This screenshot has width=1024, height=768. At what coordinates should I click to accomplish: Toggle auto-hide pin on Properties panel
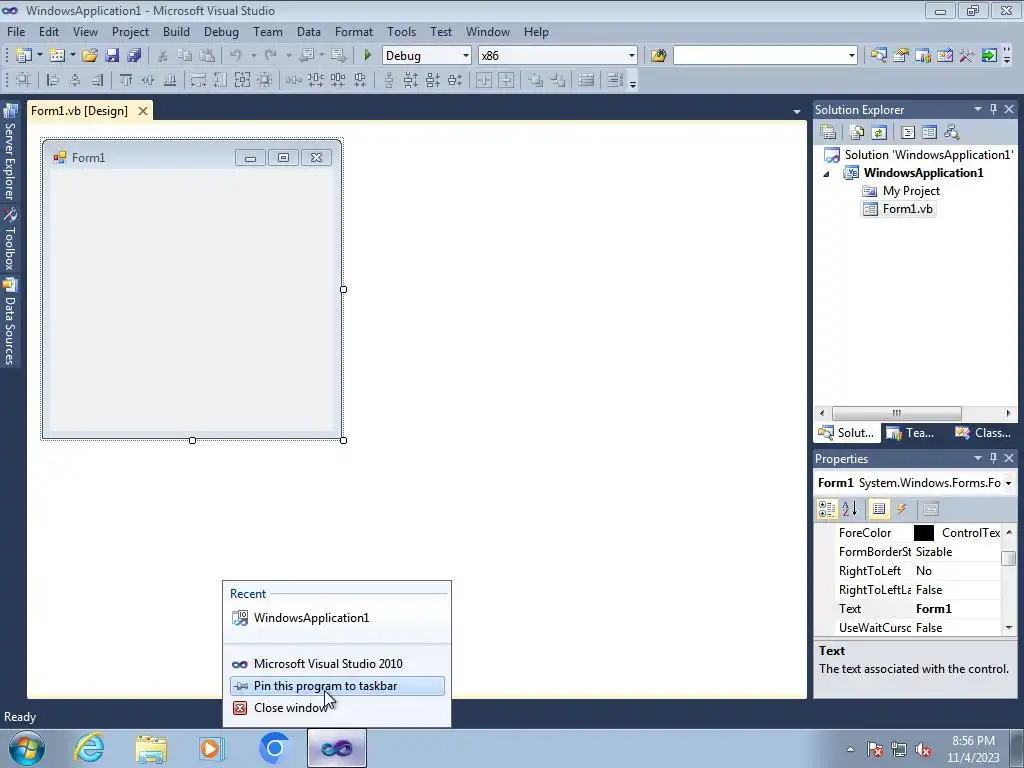(x=993, y=458)
